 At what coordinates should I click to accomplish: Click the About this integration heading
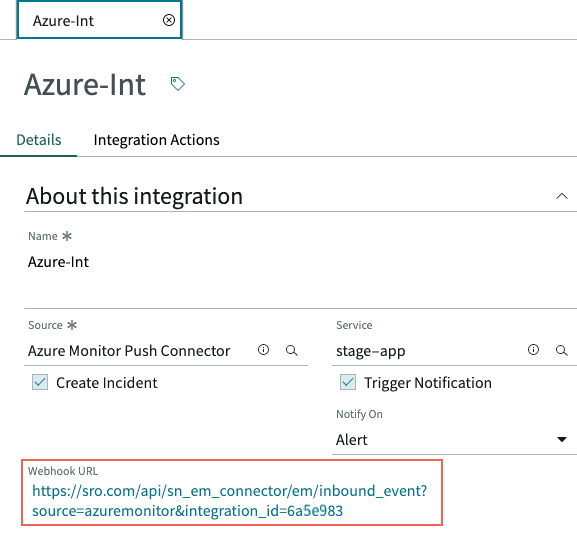[x=134, y=196]
